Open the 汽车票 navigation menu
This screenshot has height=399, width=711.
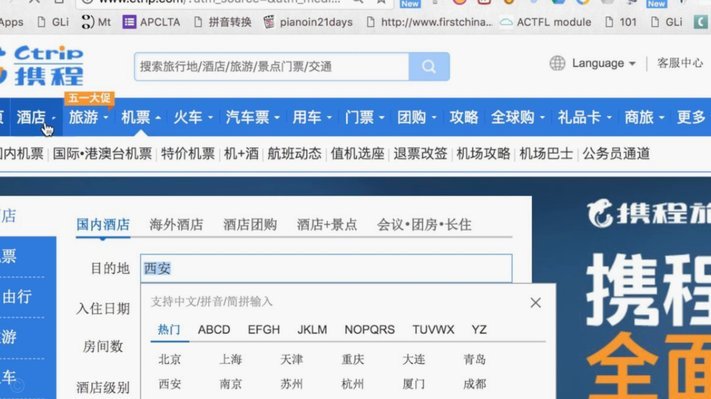tap(253, 117)
